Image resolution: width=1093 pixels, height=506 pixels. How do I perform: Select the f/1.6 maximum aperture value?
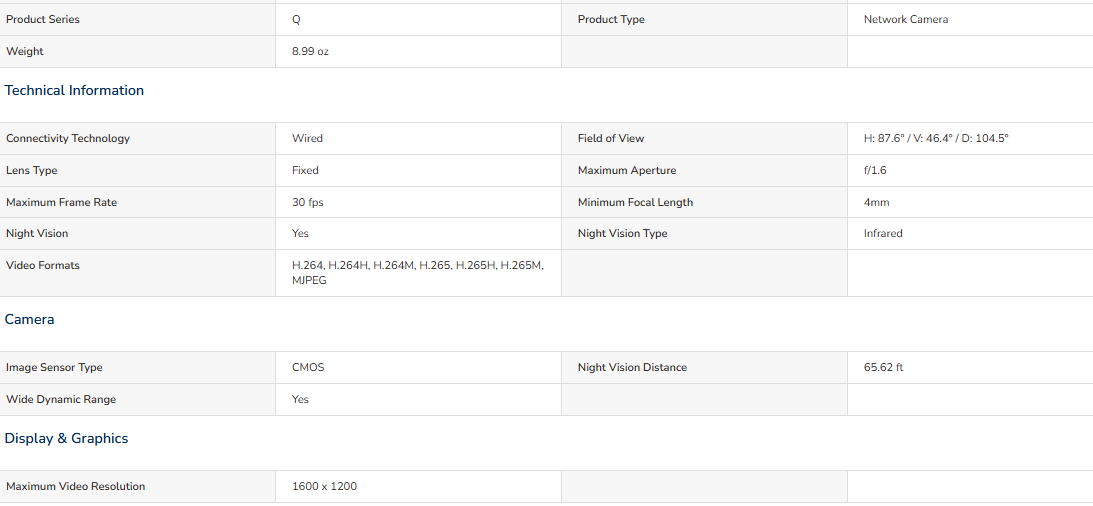point(875,170)
